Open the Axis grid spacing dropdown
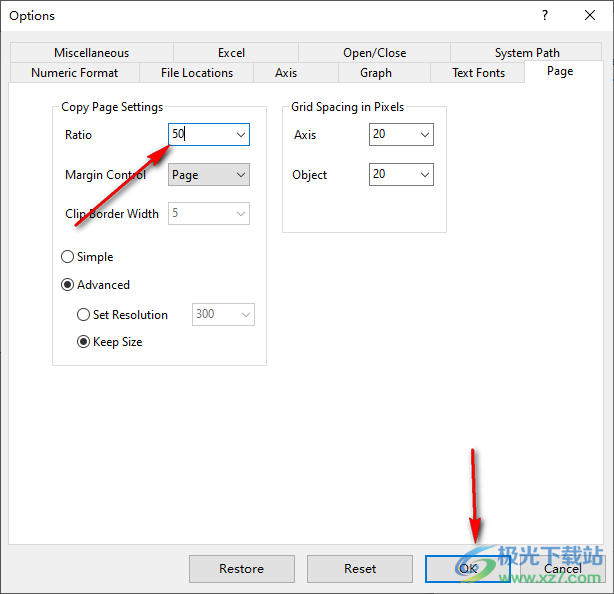 tap(425, 135)
